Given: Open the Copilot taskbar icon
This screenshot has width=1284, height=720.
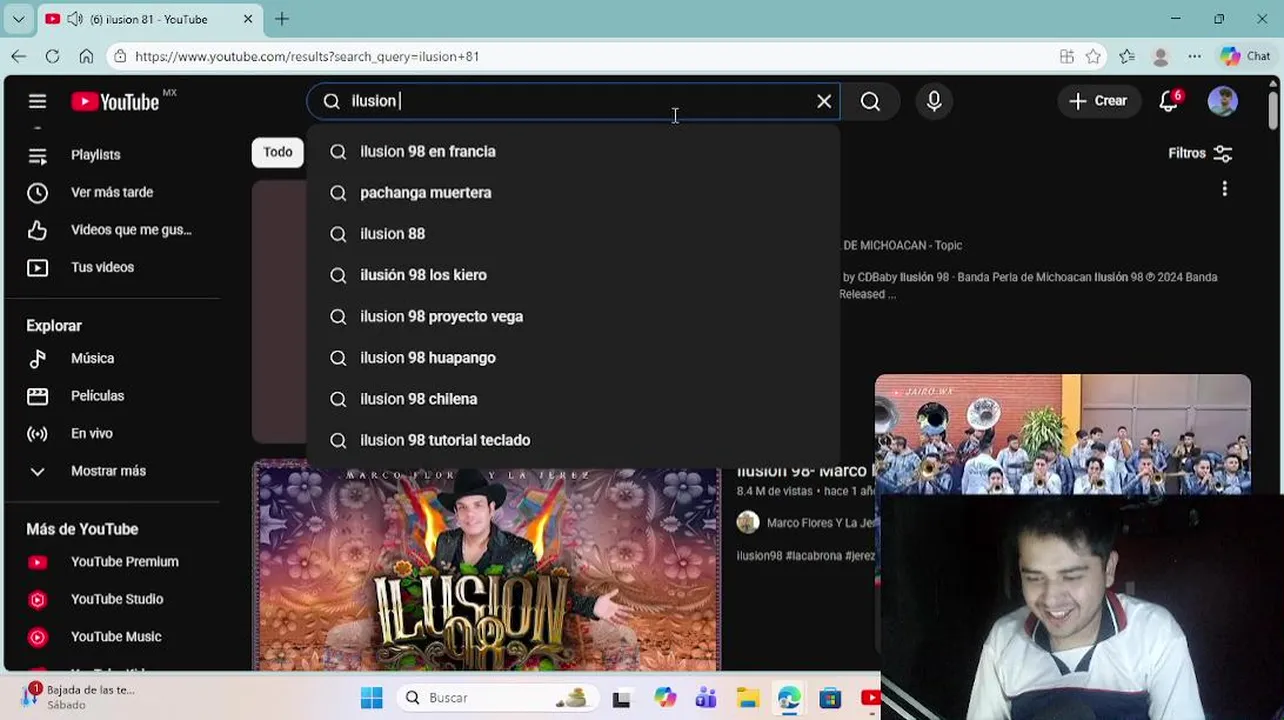Looking at the screenshot, I should click(664, 698).
